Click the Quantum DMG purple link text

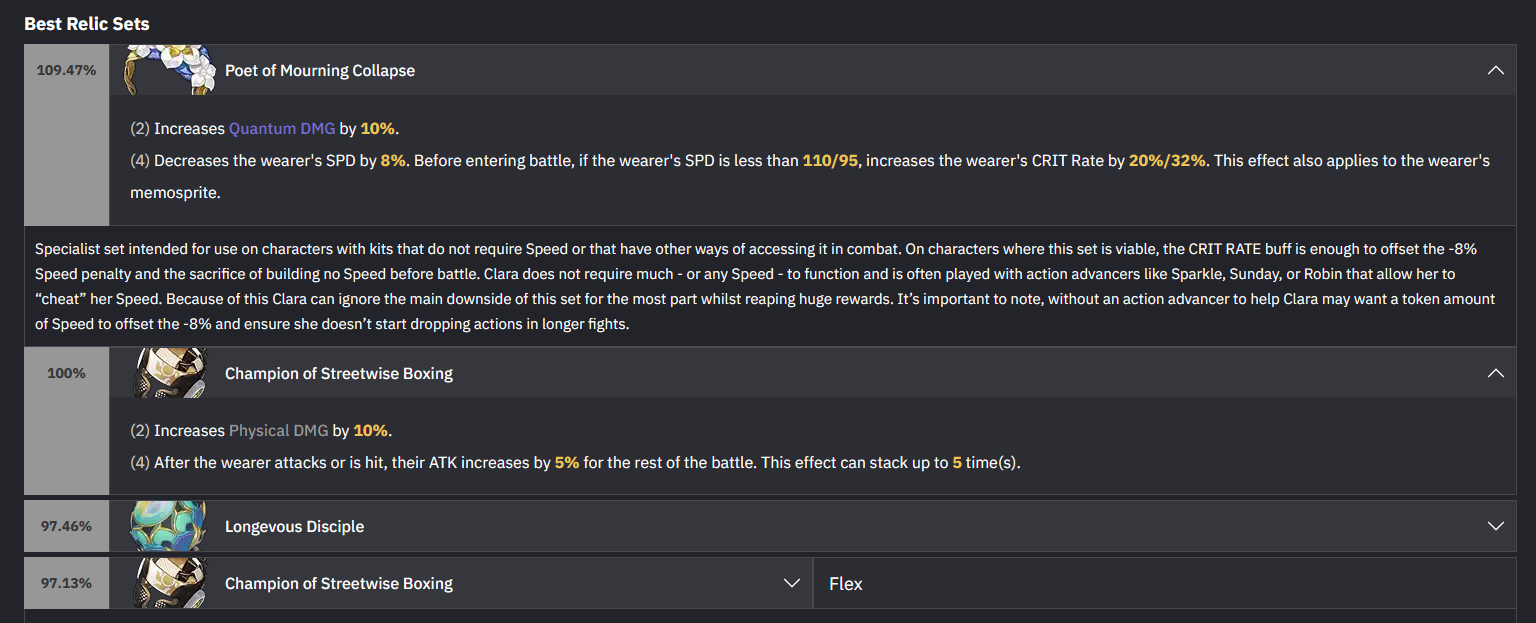point(282,128)
